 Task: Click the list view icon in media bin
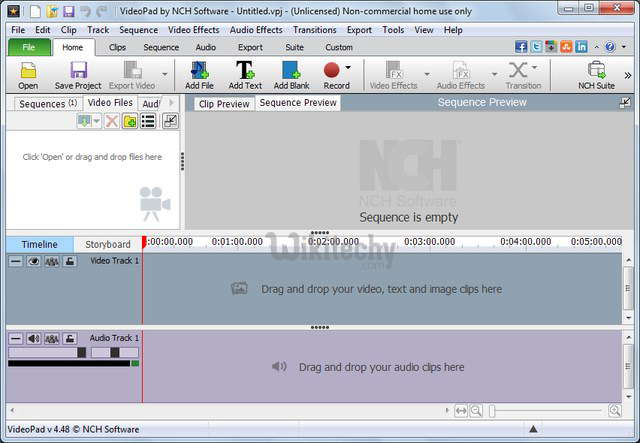pos(148,121)
